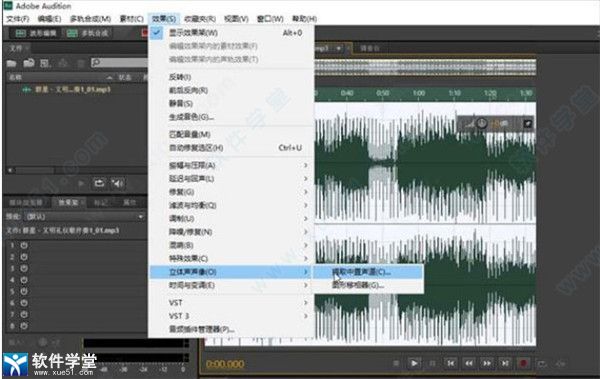Click the files panel preview play icon
Screen dimensions: 600x379
pyautogui.click(x=81, y=184)
